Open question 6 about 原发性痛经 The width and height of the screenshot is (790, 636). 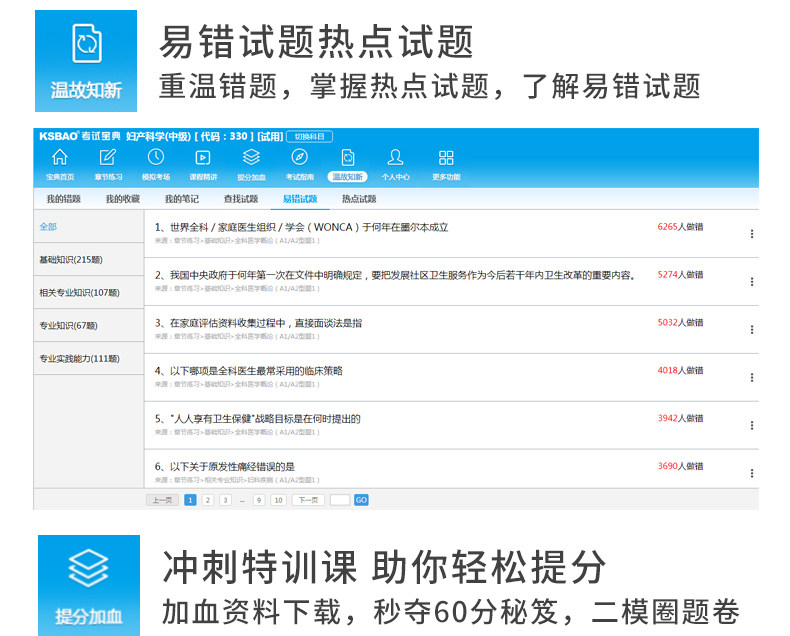coord(225,467)
